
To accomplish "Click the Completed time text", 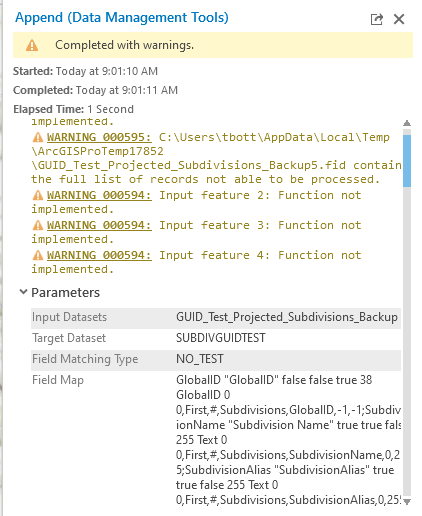I will pyautogui.click(x=95, y=90).
